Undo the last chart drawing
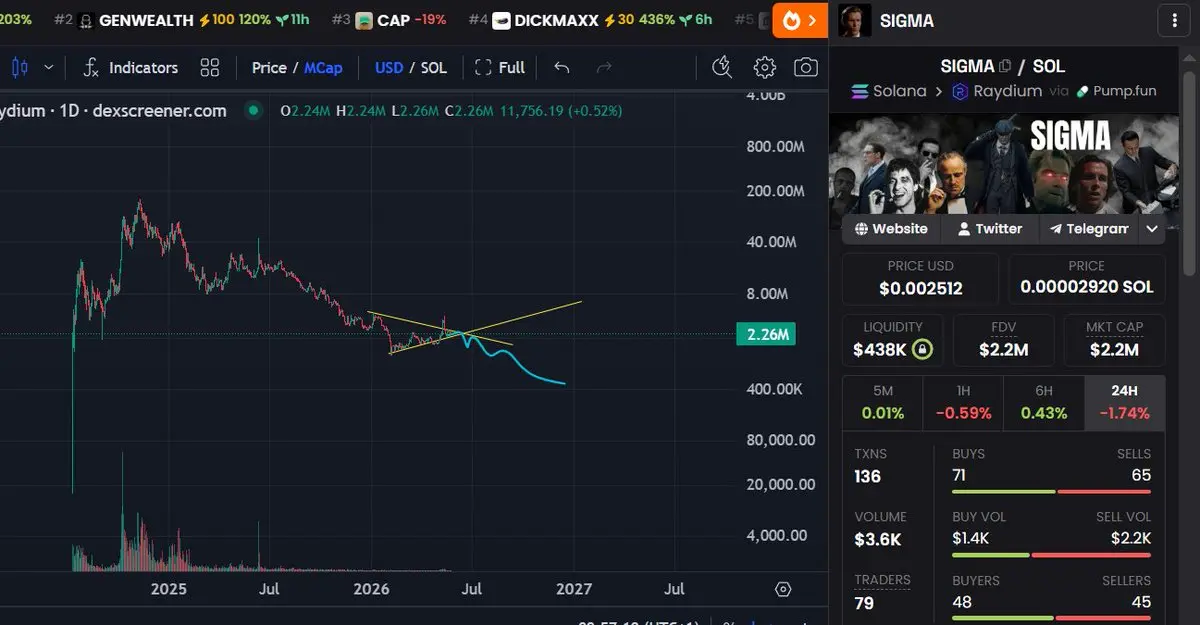 pyautogui.click(x=562, y=67)
